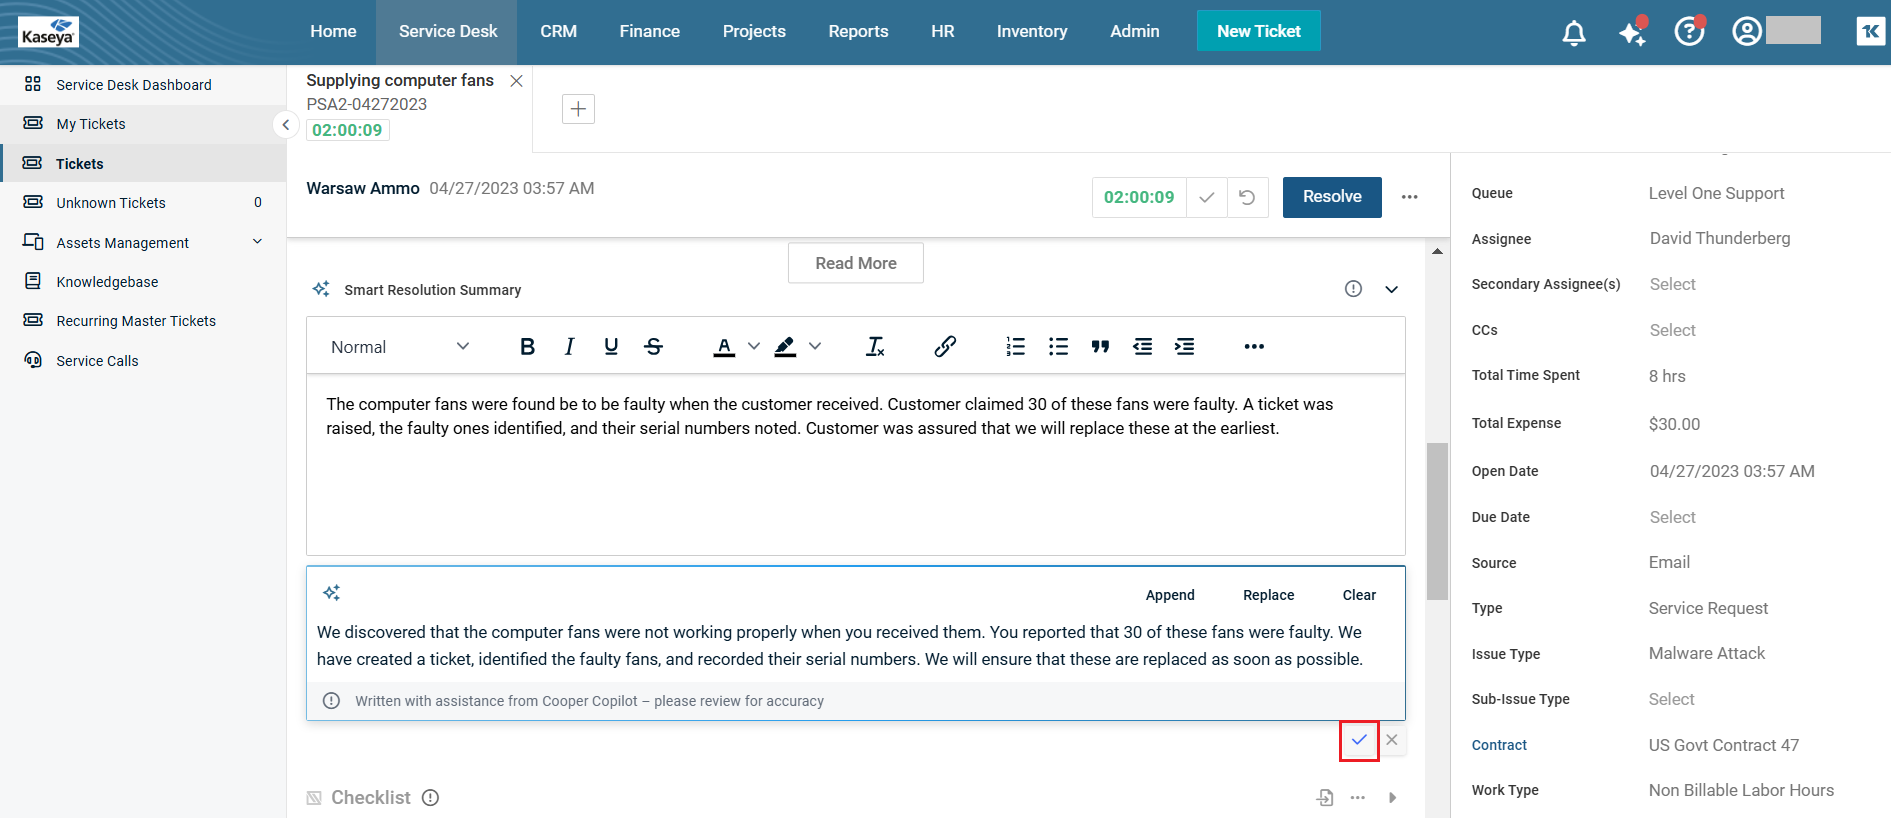Click the clear formatting icon
Image resolution: width=1891 pixels, height=818 pixels.
point(875,346)
